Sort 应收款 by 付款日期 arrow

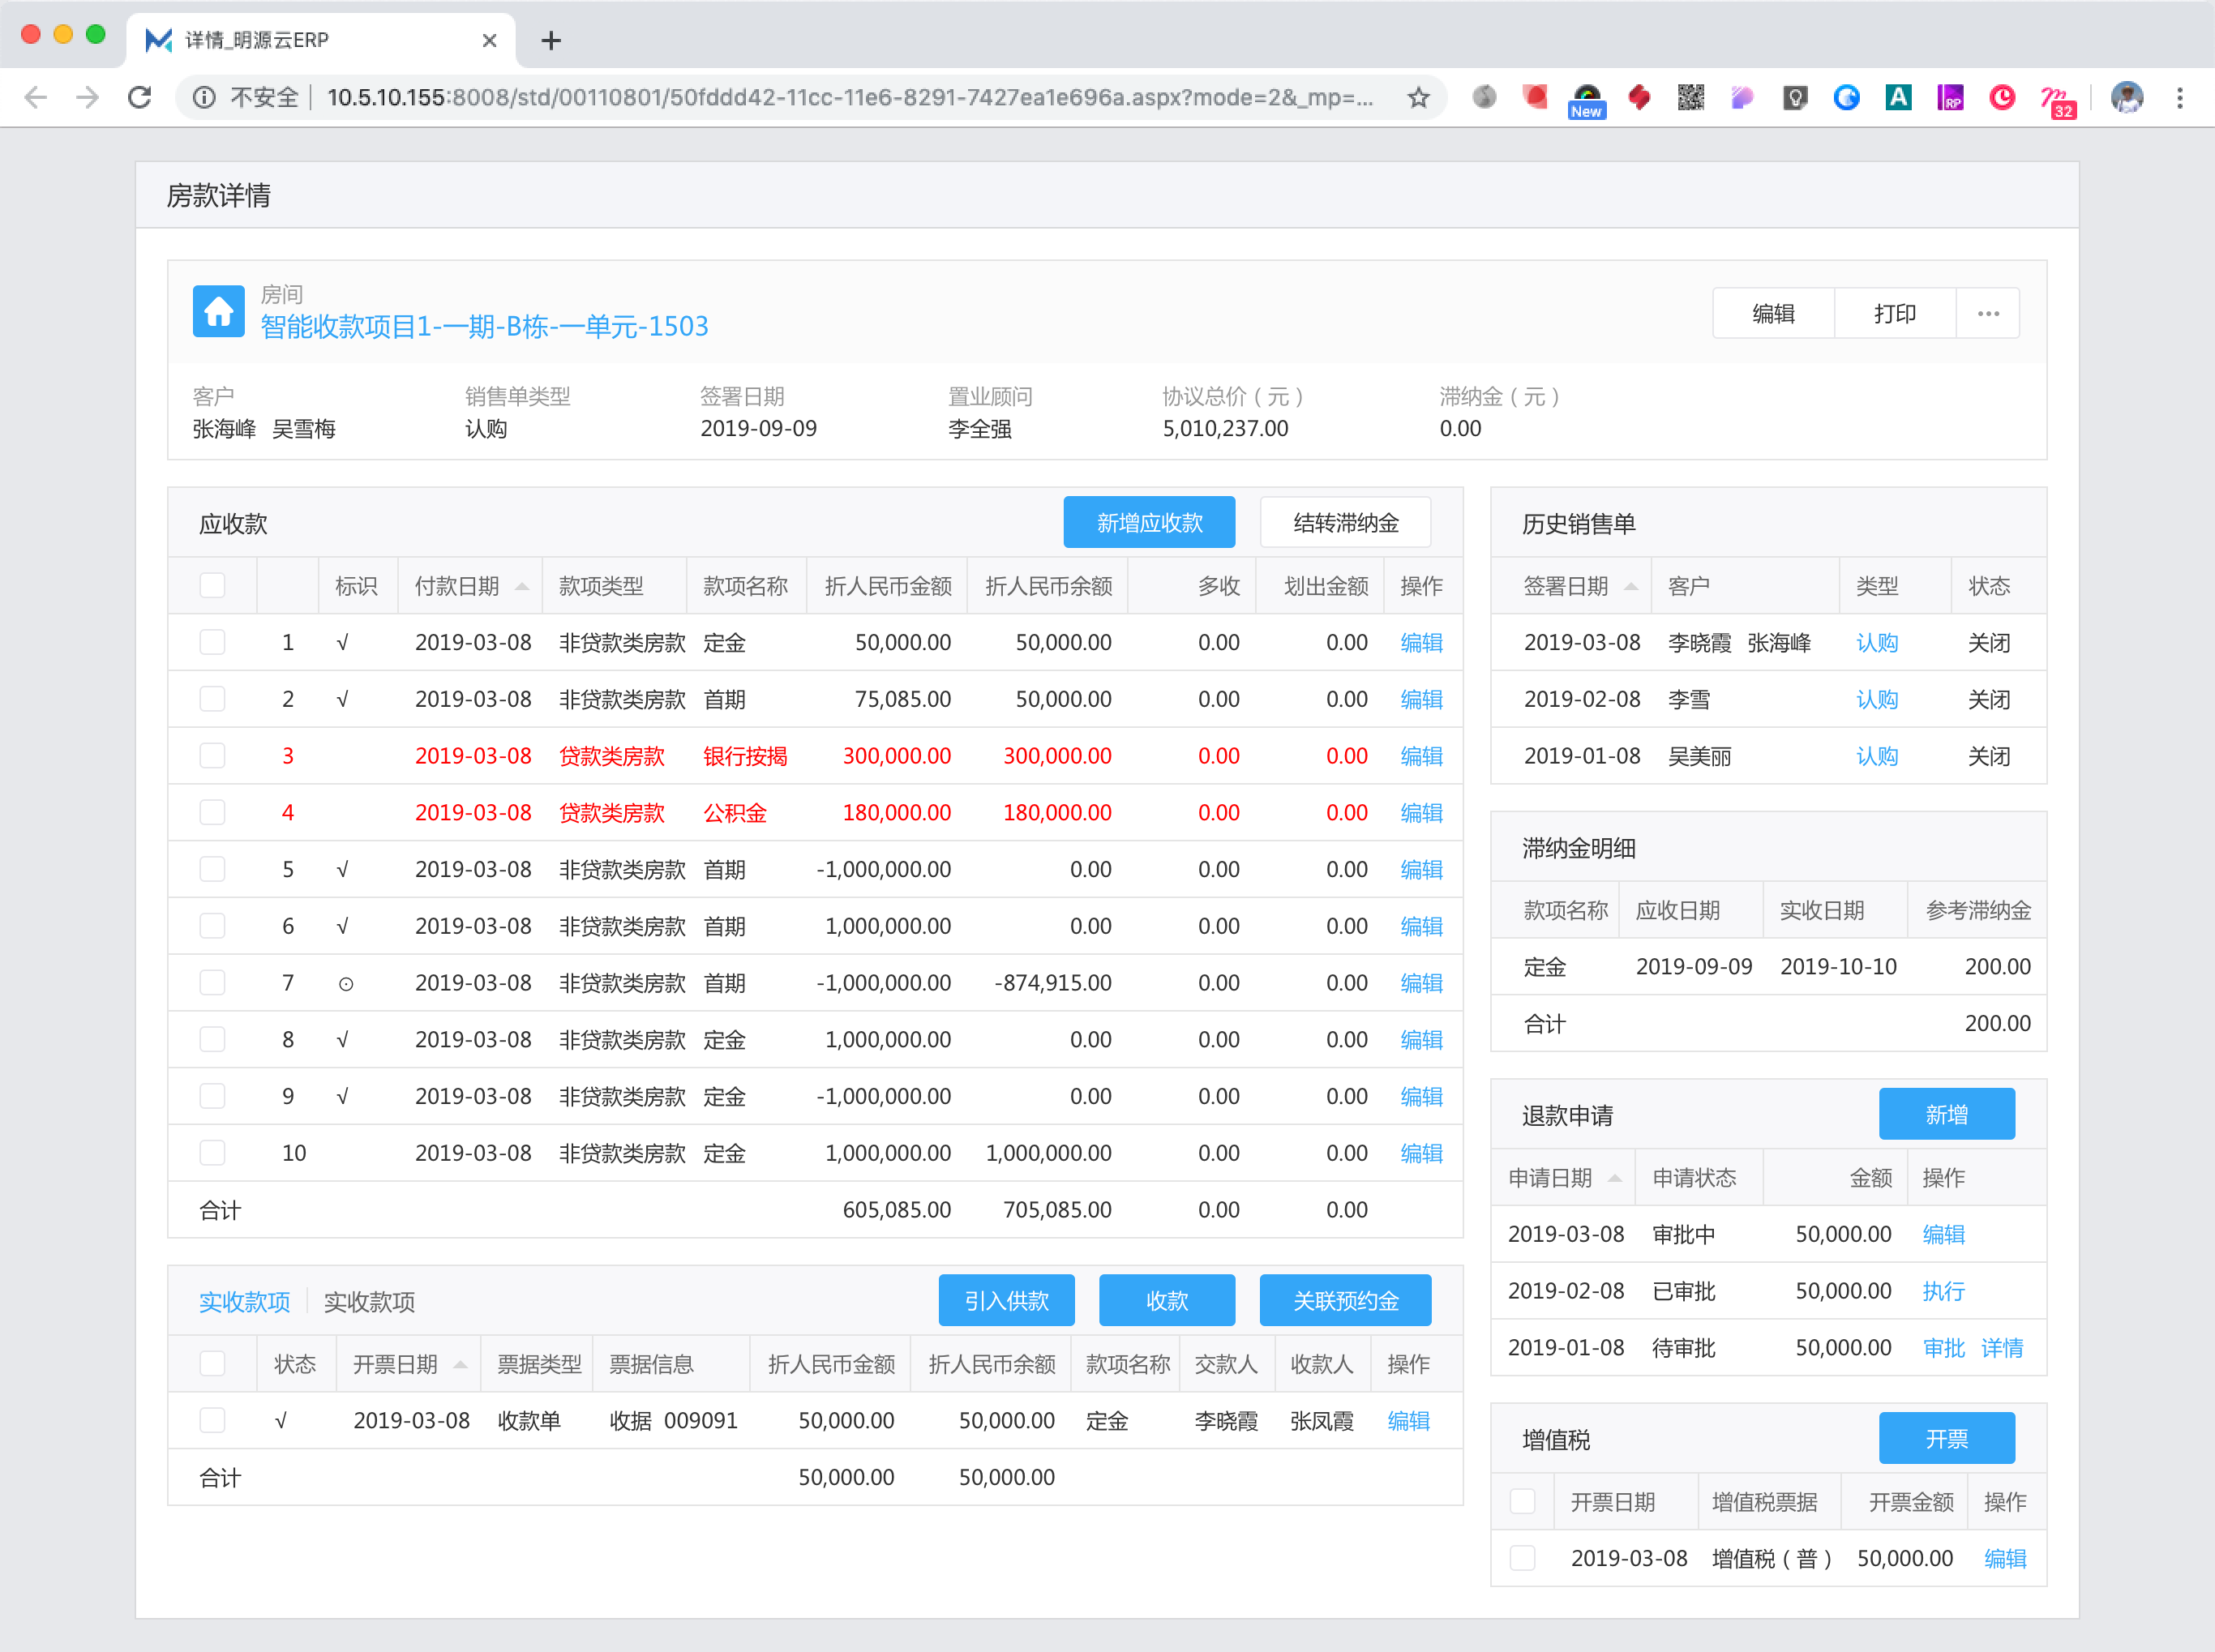point(522,586)
